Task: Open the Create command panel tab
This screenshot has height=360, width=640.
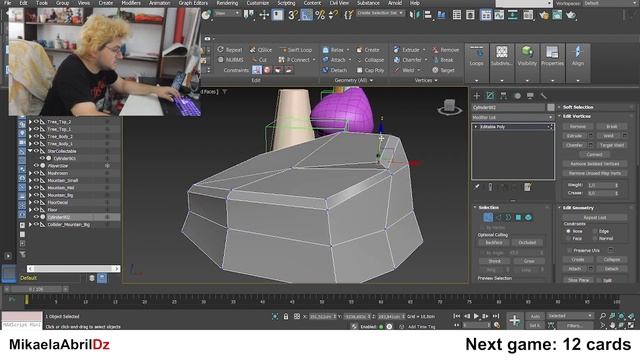Action: (x=477, y=96)
